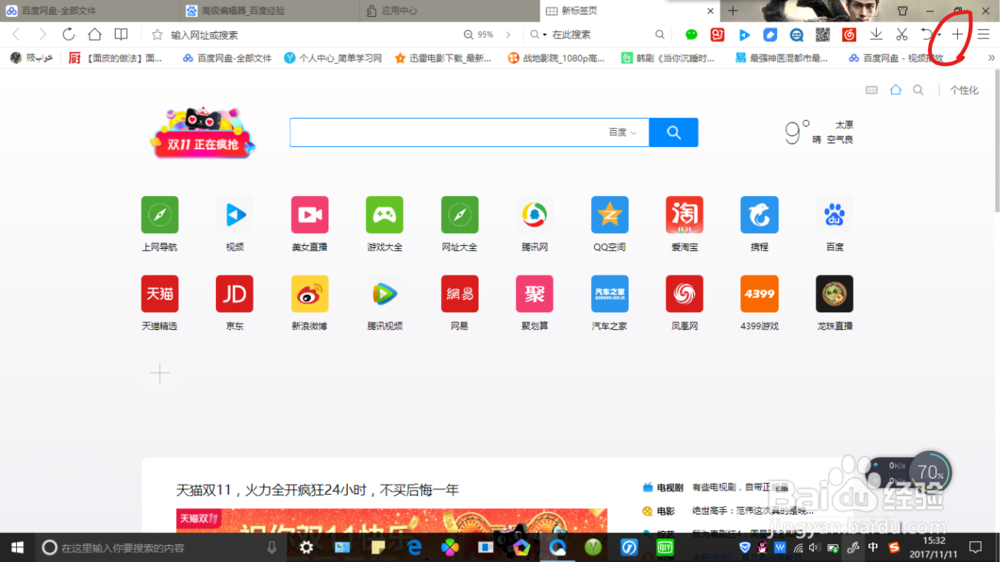
Task: Open bookmark 战地影院_1080p
Action: 555,58
